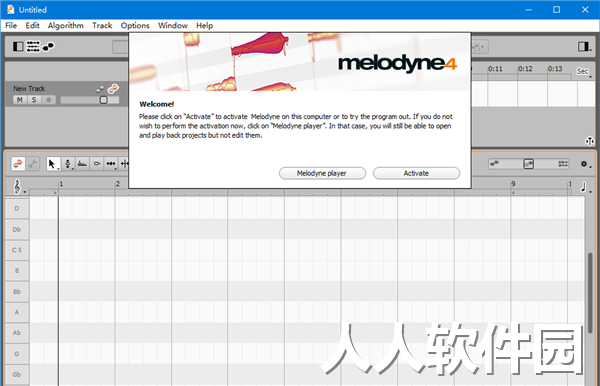Open the right pane layout dropdown

pos(585,47)
